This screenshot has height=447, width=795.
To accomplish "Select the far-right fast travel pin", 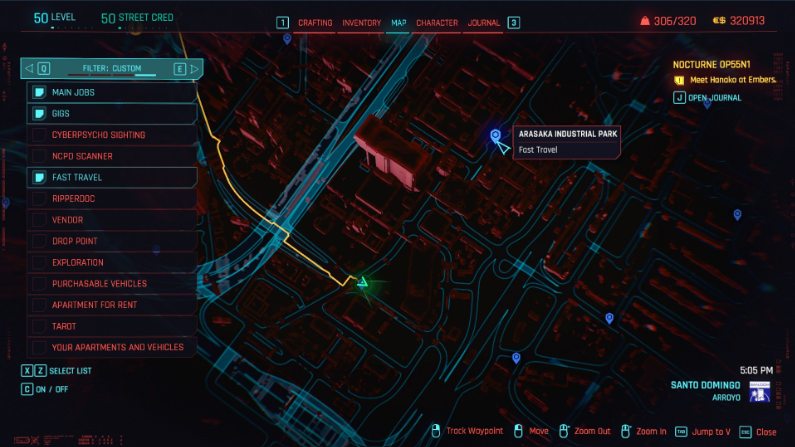I will point(737,215).
